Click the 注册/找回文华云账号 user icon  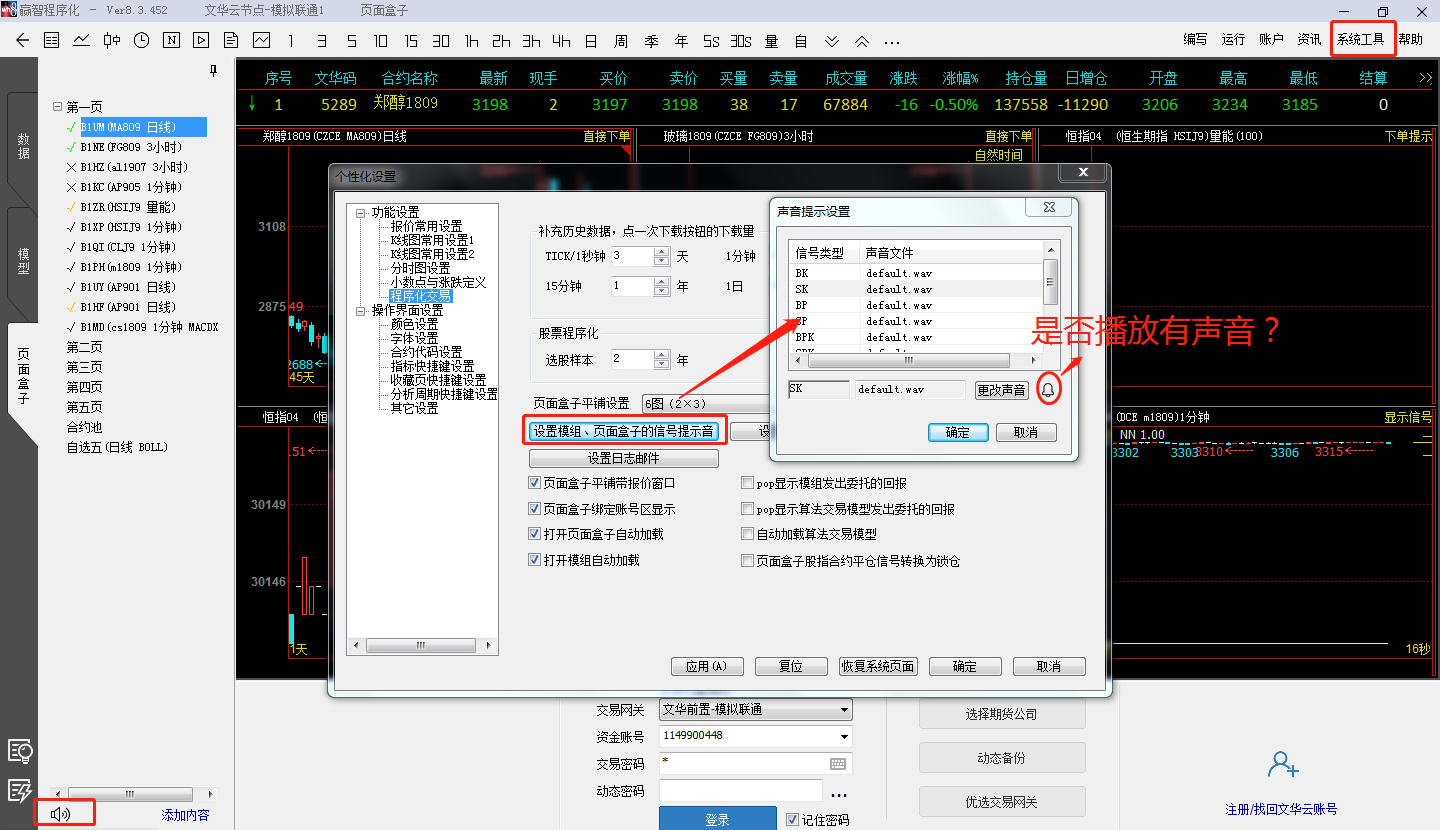1281,766
